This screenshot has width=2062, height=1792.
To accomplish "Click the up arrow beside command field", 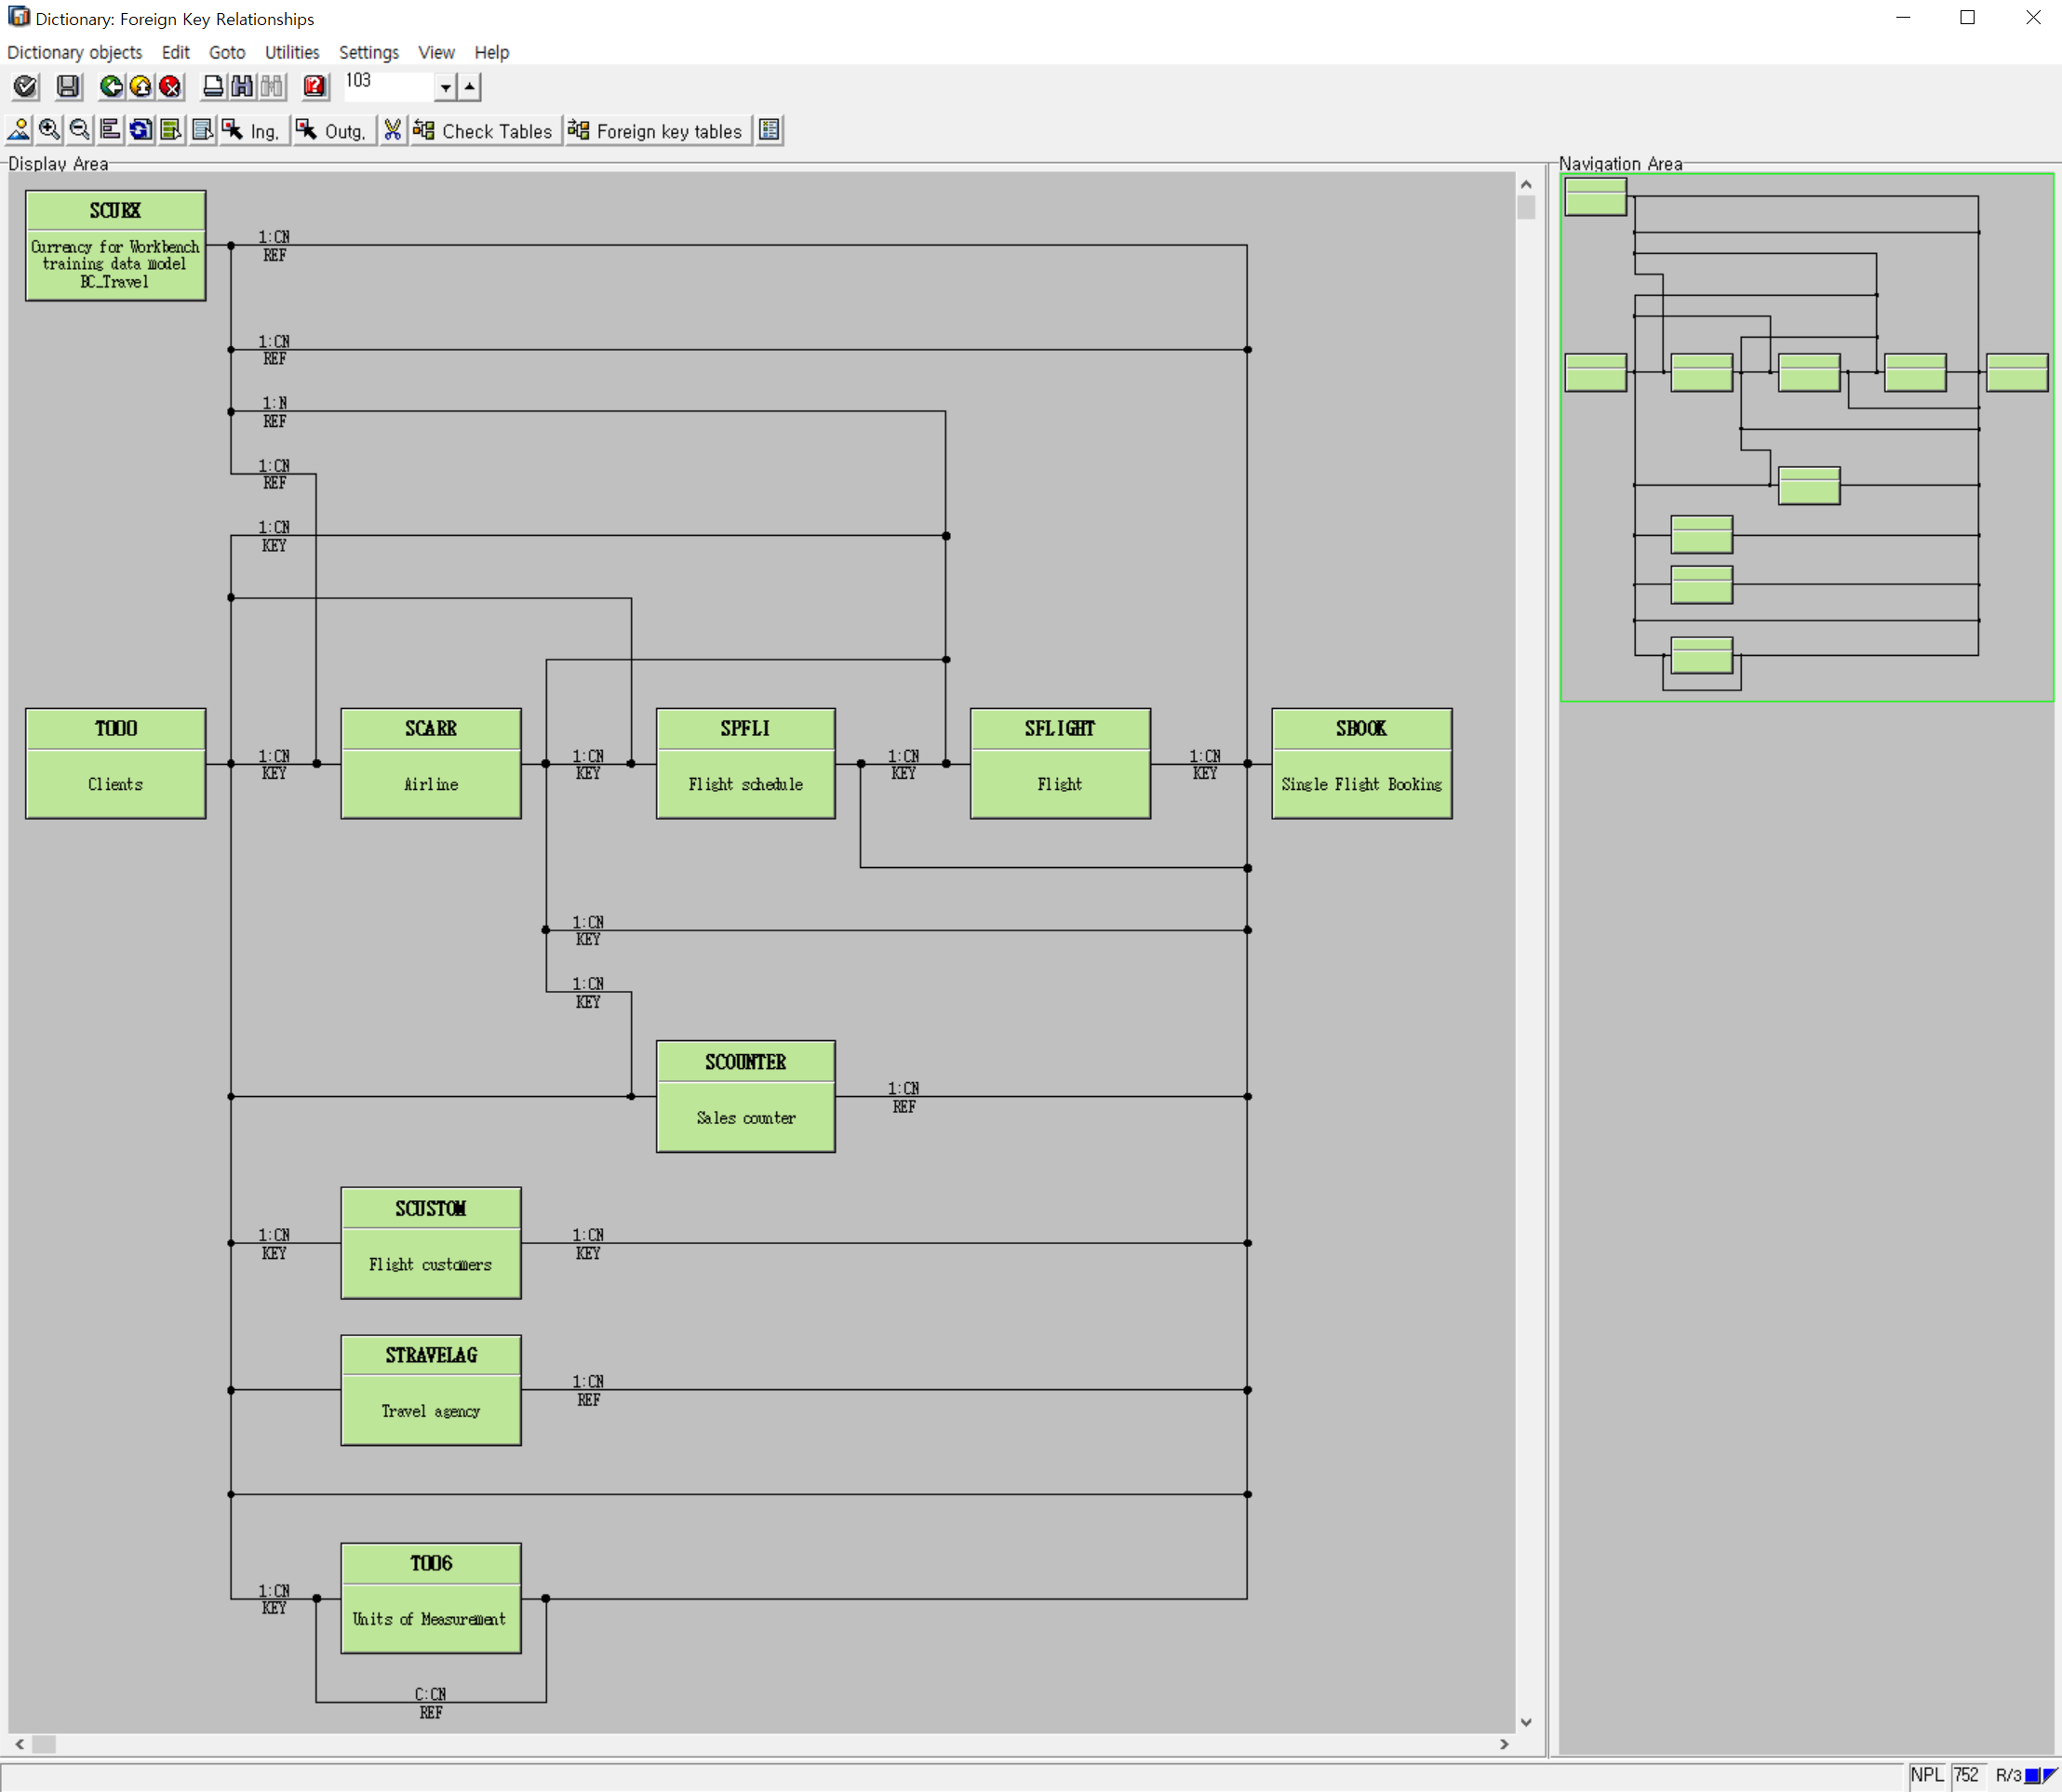I will coord(470,87).
